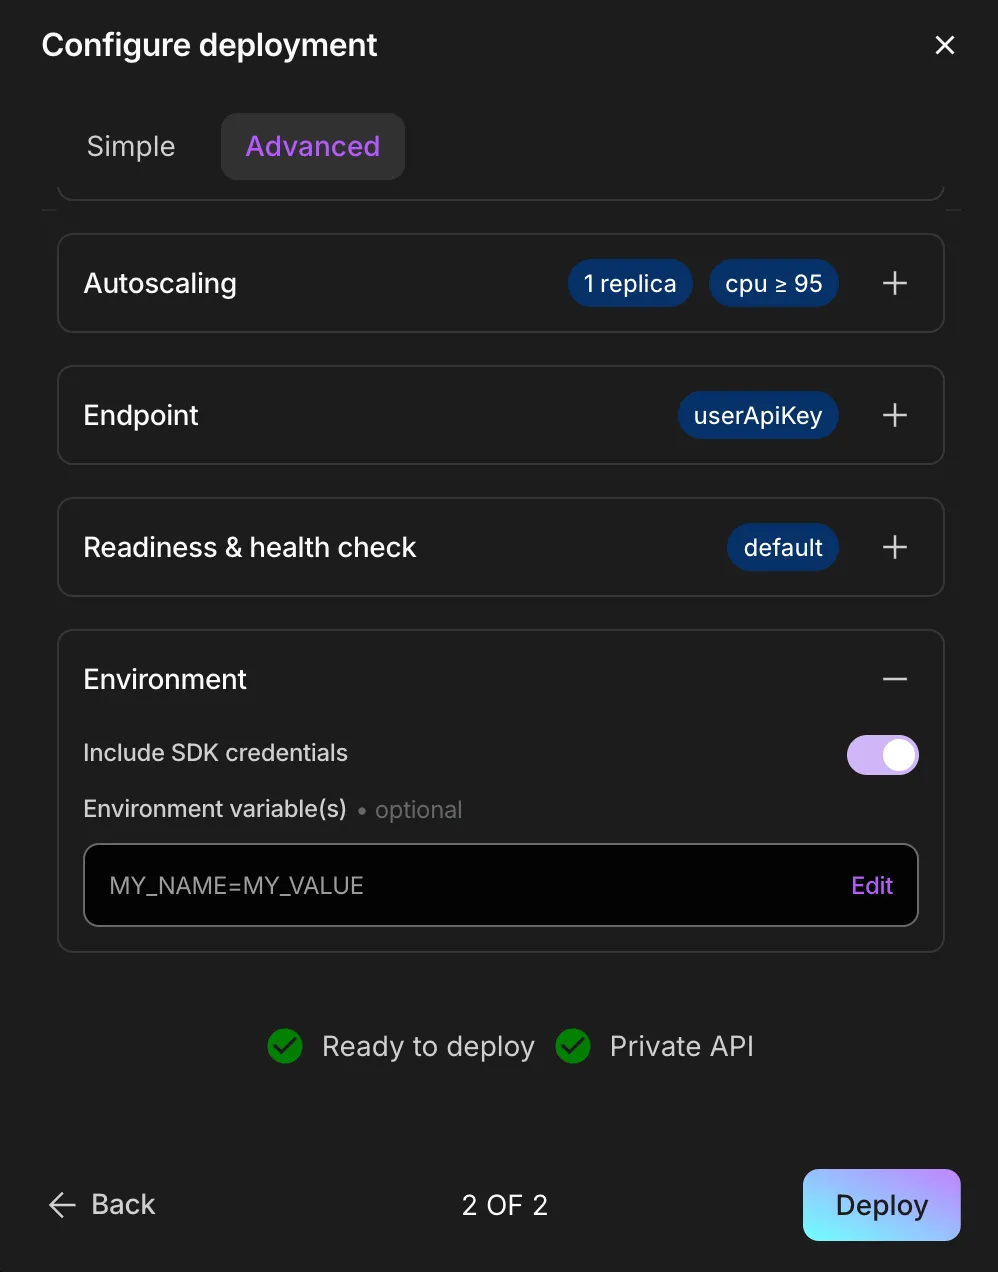Image resolution: width=998 pixels, height=1272 pixels.
Task: Click the Environment section title
Action: 165,679
